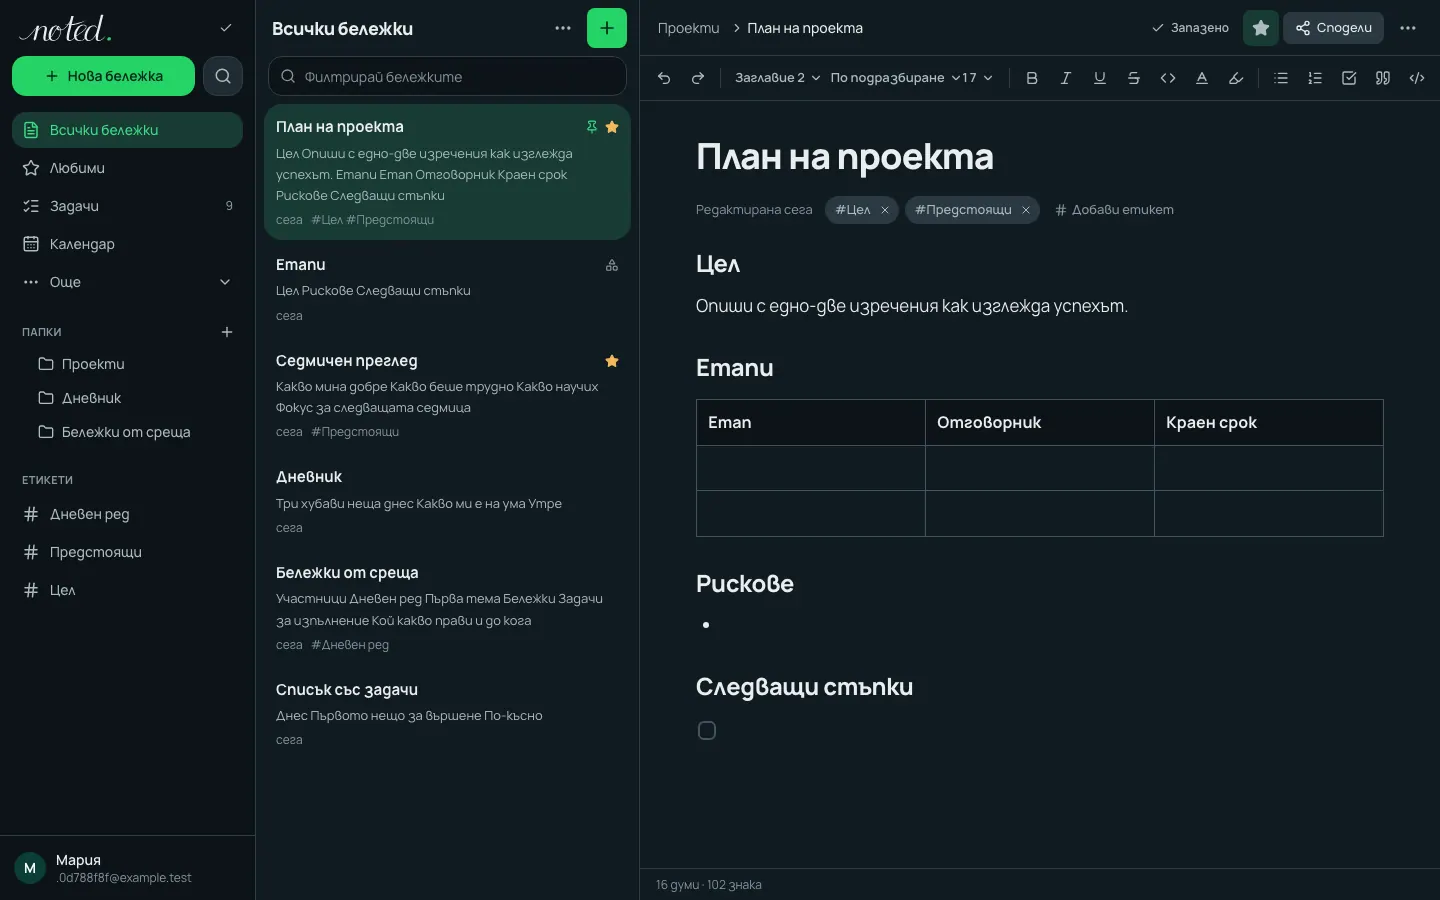
Task: Remove the #Предстоящи tag chip
Action: click(x=1026, y=210)
